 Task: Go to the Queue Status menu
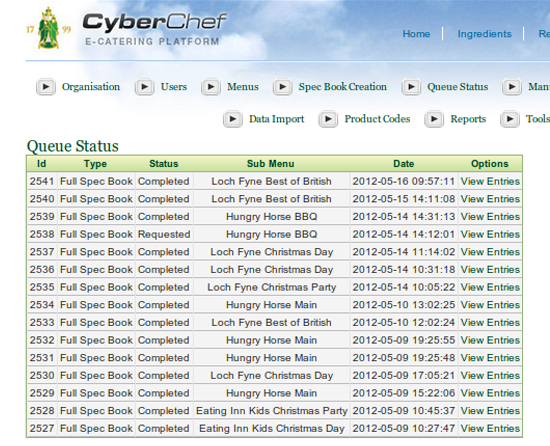(457, 87)
